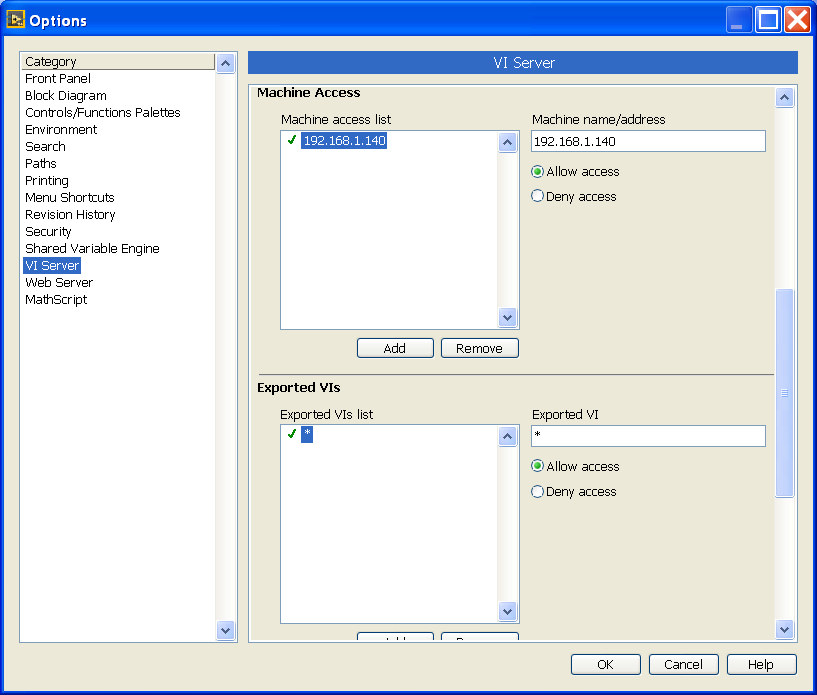Viewport: 817px width, 695px height.
Task: Confirm the options with OK
Action: point(605,664)
